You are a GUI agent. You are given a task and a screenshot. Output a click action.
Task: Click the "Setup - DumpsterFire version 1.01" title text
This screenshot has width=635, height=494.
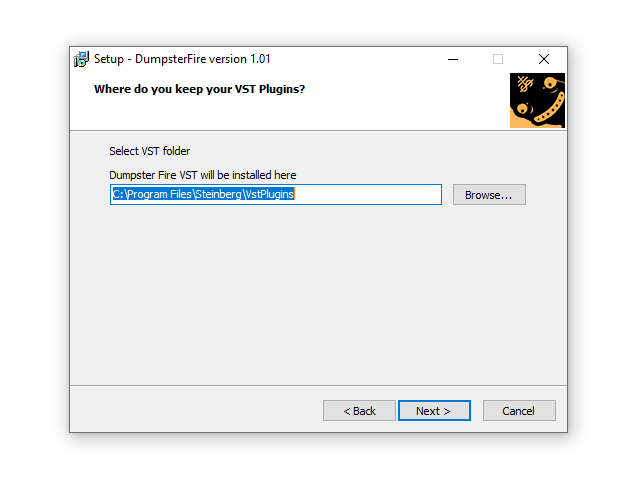tap(182, 59)
